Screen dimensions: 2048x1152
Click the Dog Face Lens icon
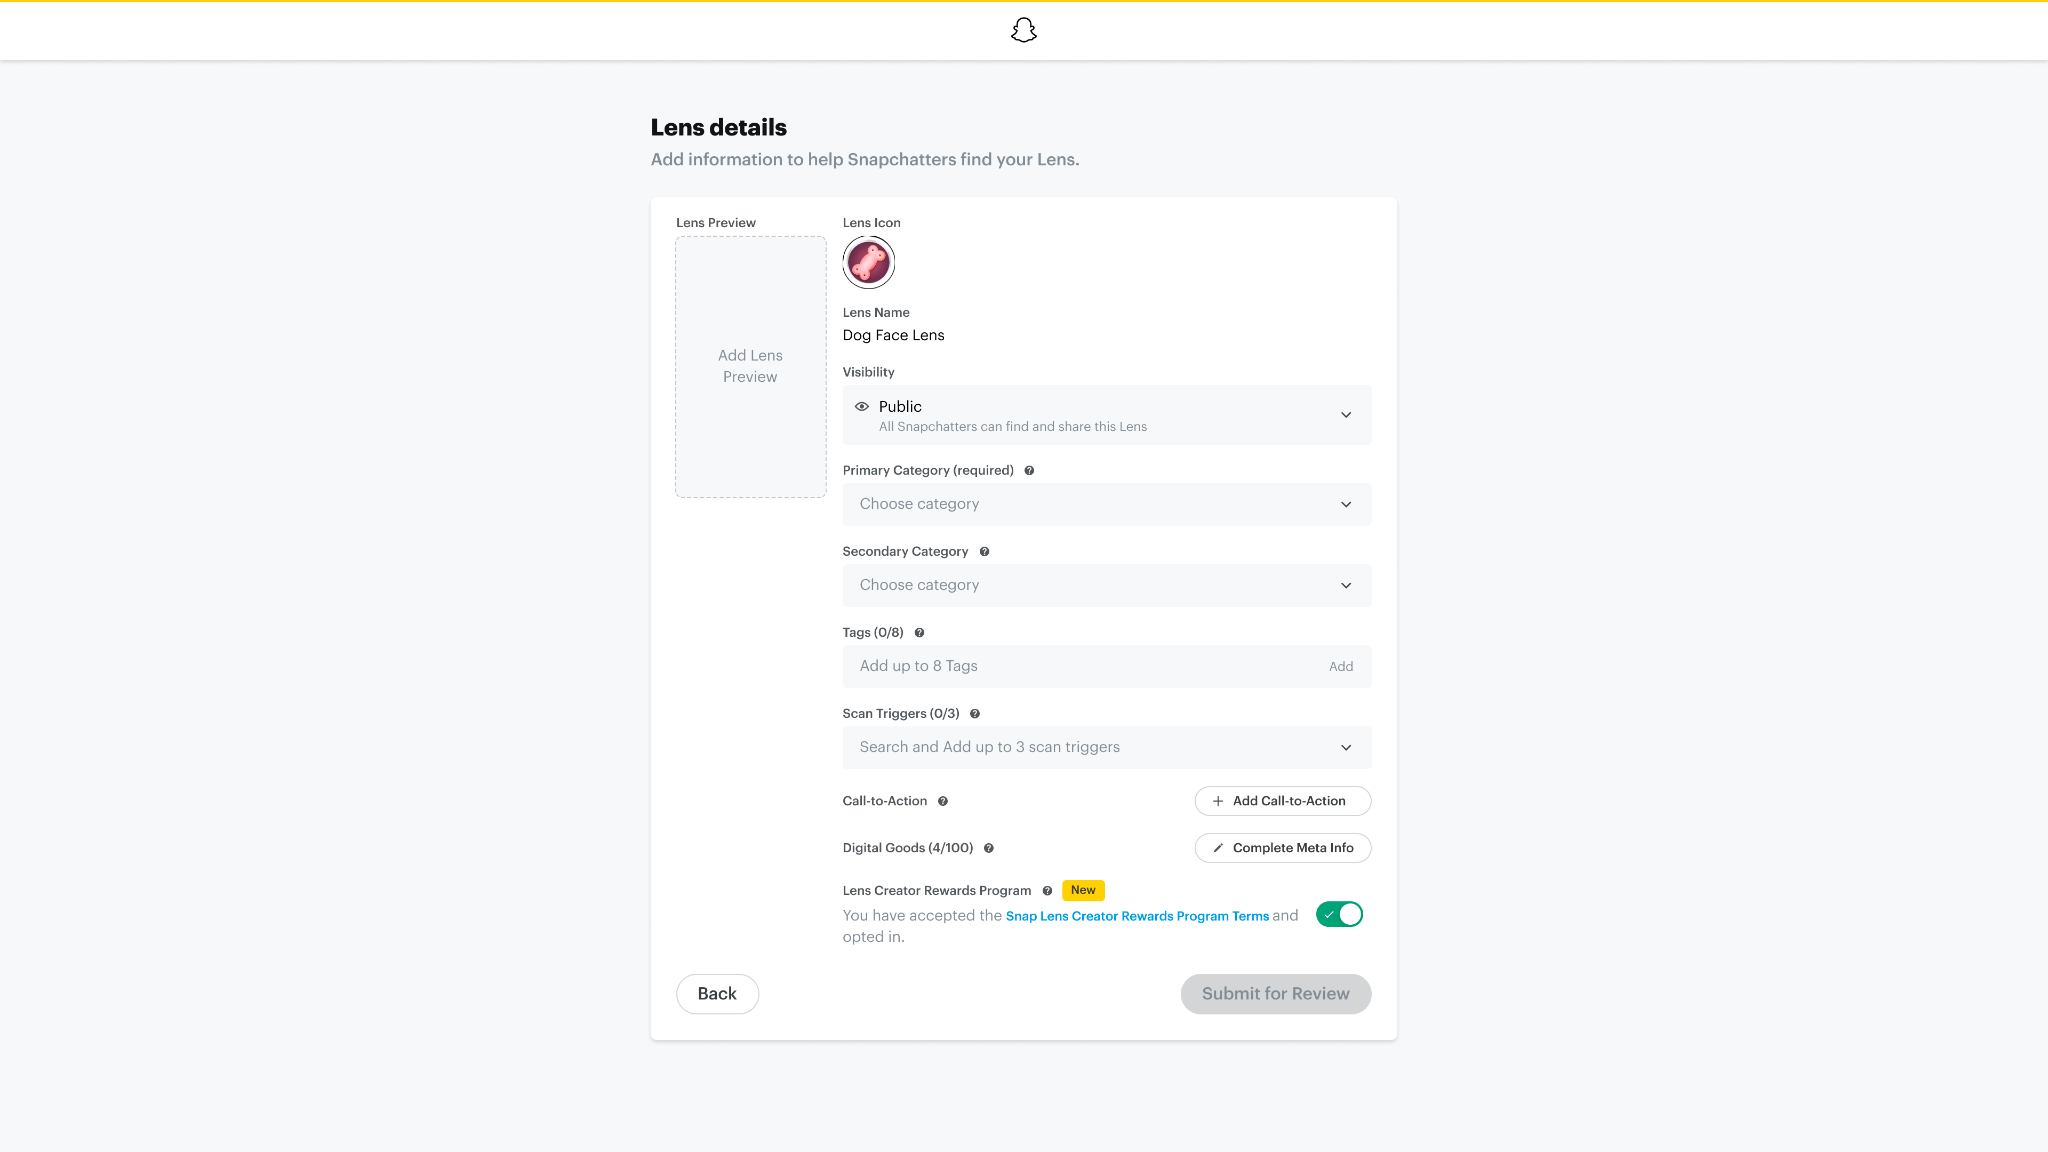tap(868, 263)
